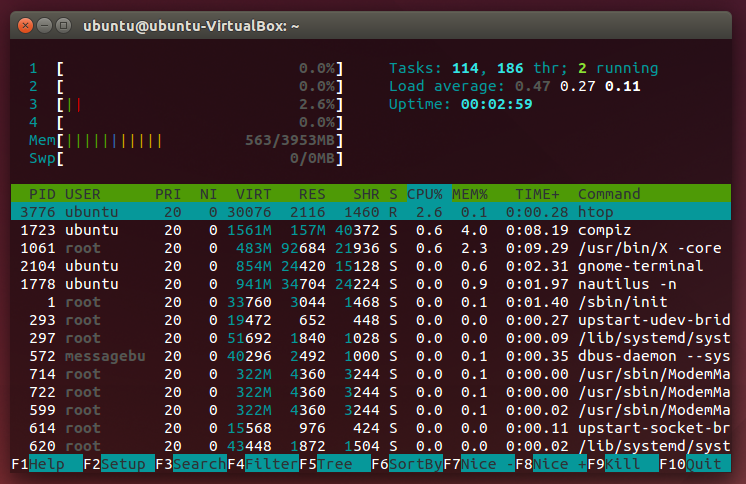Image resolution: width=746 pixels, height=484 pixels.
Task: Click the PRI column header
Action: click(168, 194)
